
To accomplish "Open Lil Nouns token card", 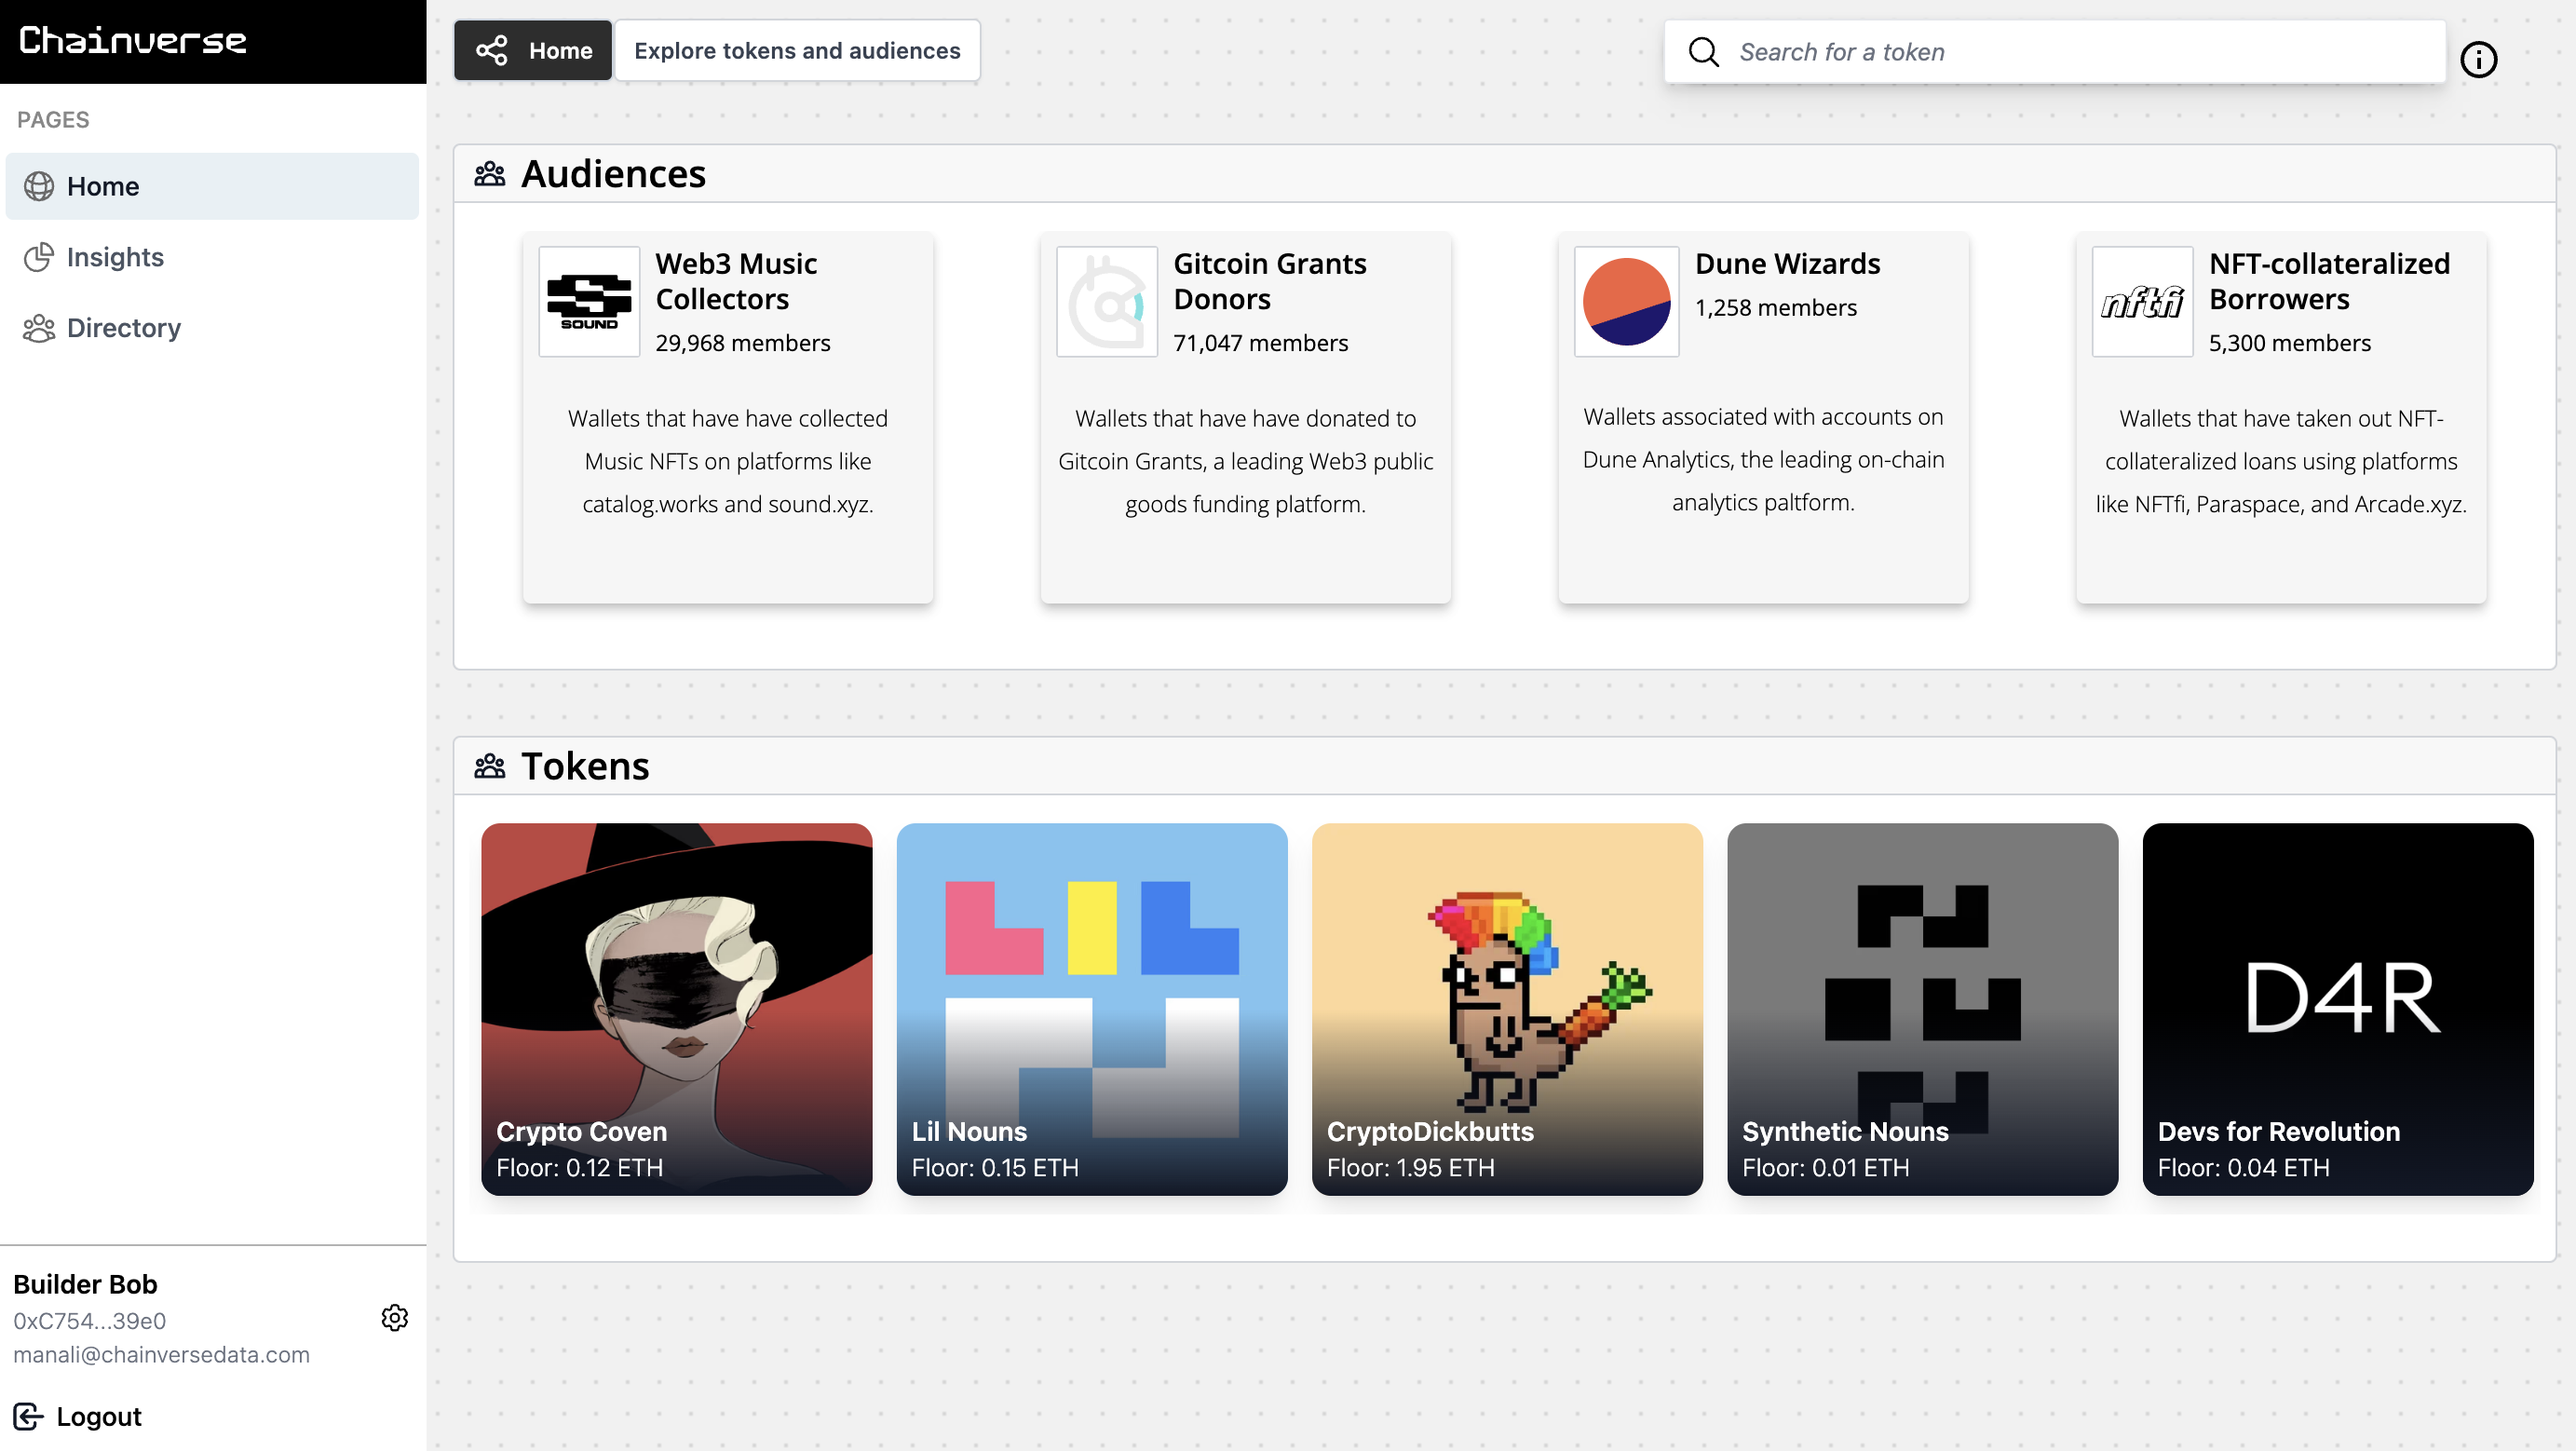I will (x=1092, y=1009).
